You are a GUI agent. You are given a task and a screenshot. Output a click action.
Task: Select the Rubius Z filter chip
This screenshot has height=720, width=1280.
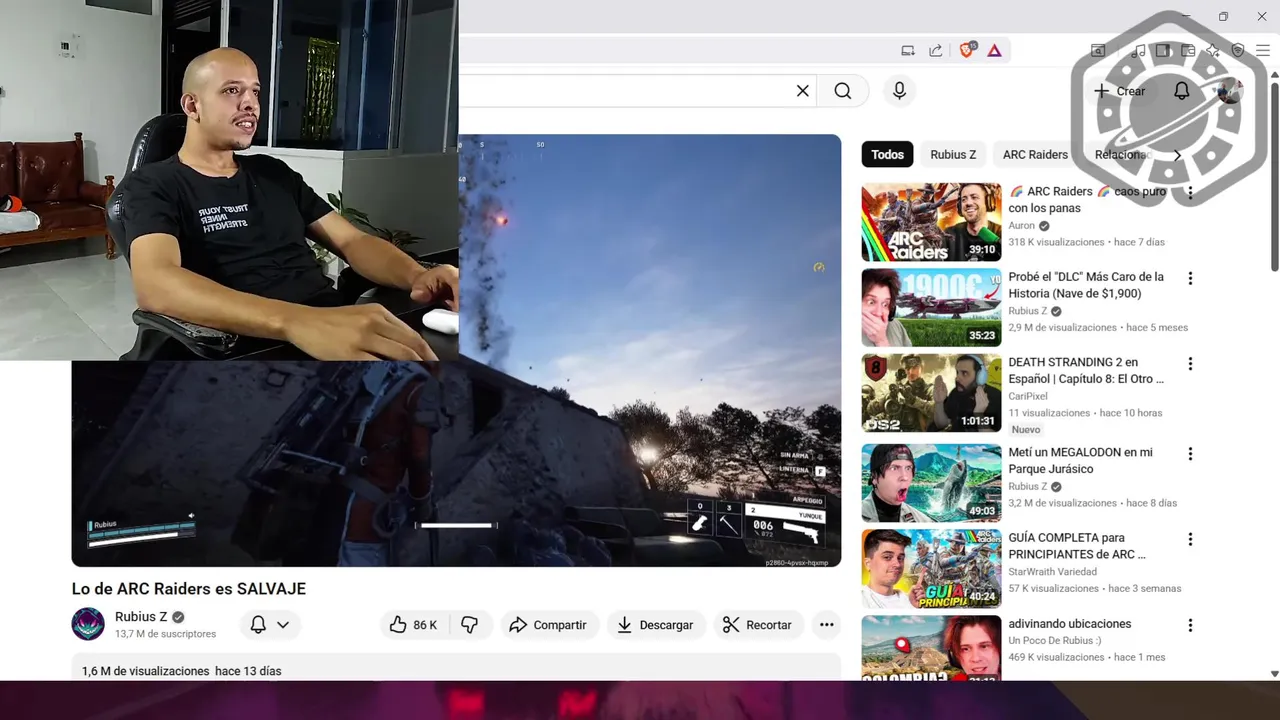coord(953,155)
